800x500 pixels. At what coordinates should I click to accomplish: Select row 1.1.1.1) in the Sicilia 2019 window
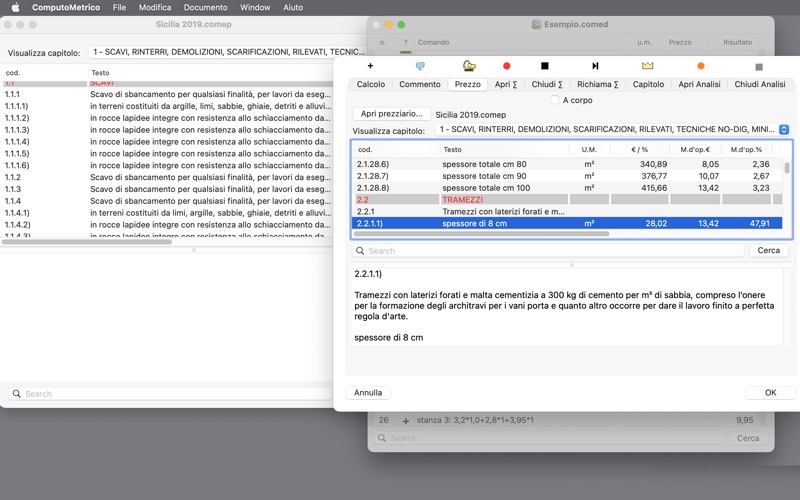tap(167, 106)
